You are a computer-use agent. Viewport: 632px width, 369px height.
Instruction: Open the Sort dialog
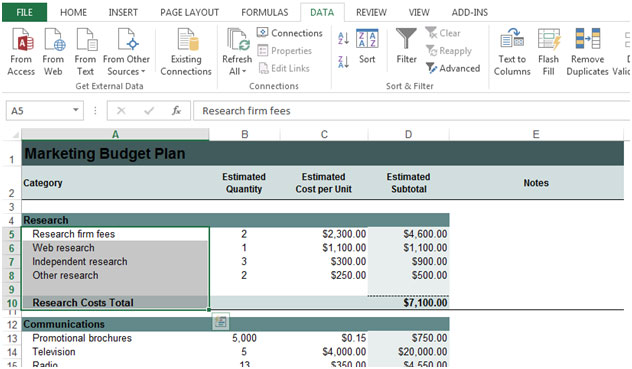pos(367,46)
